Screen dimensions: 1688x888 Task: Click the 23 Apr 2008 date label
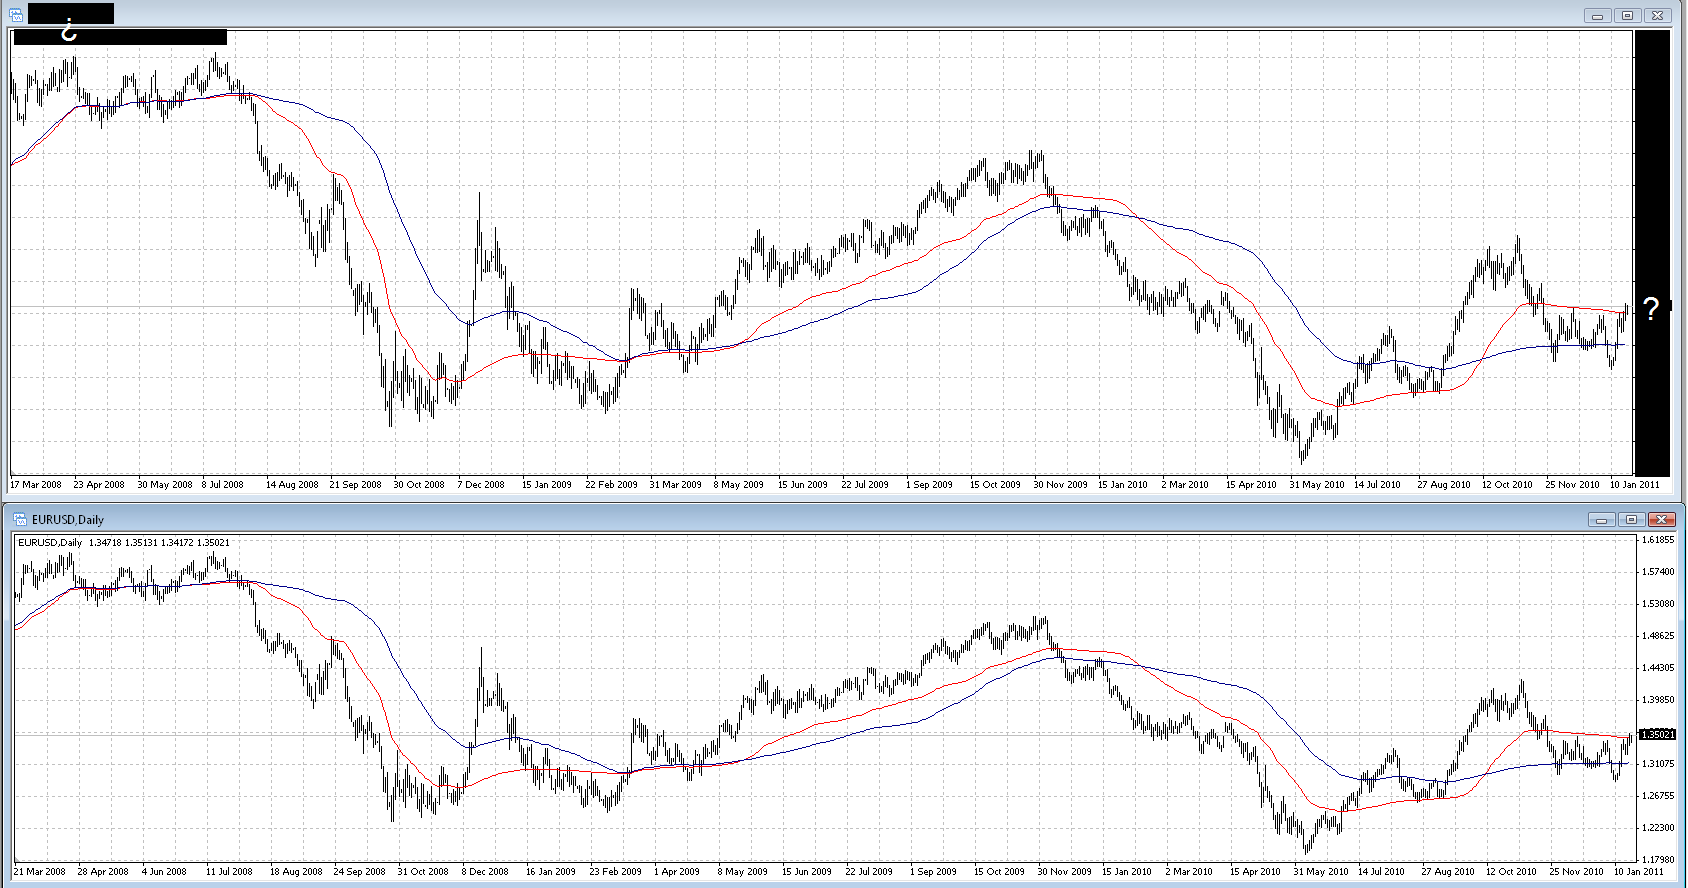tap(99, 485)
